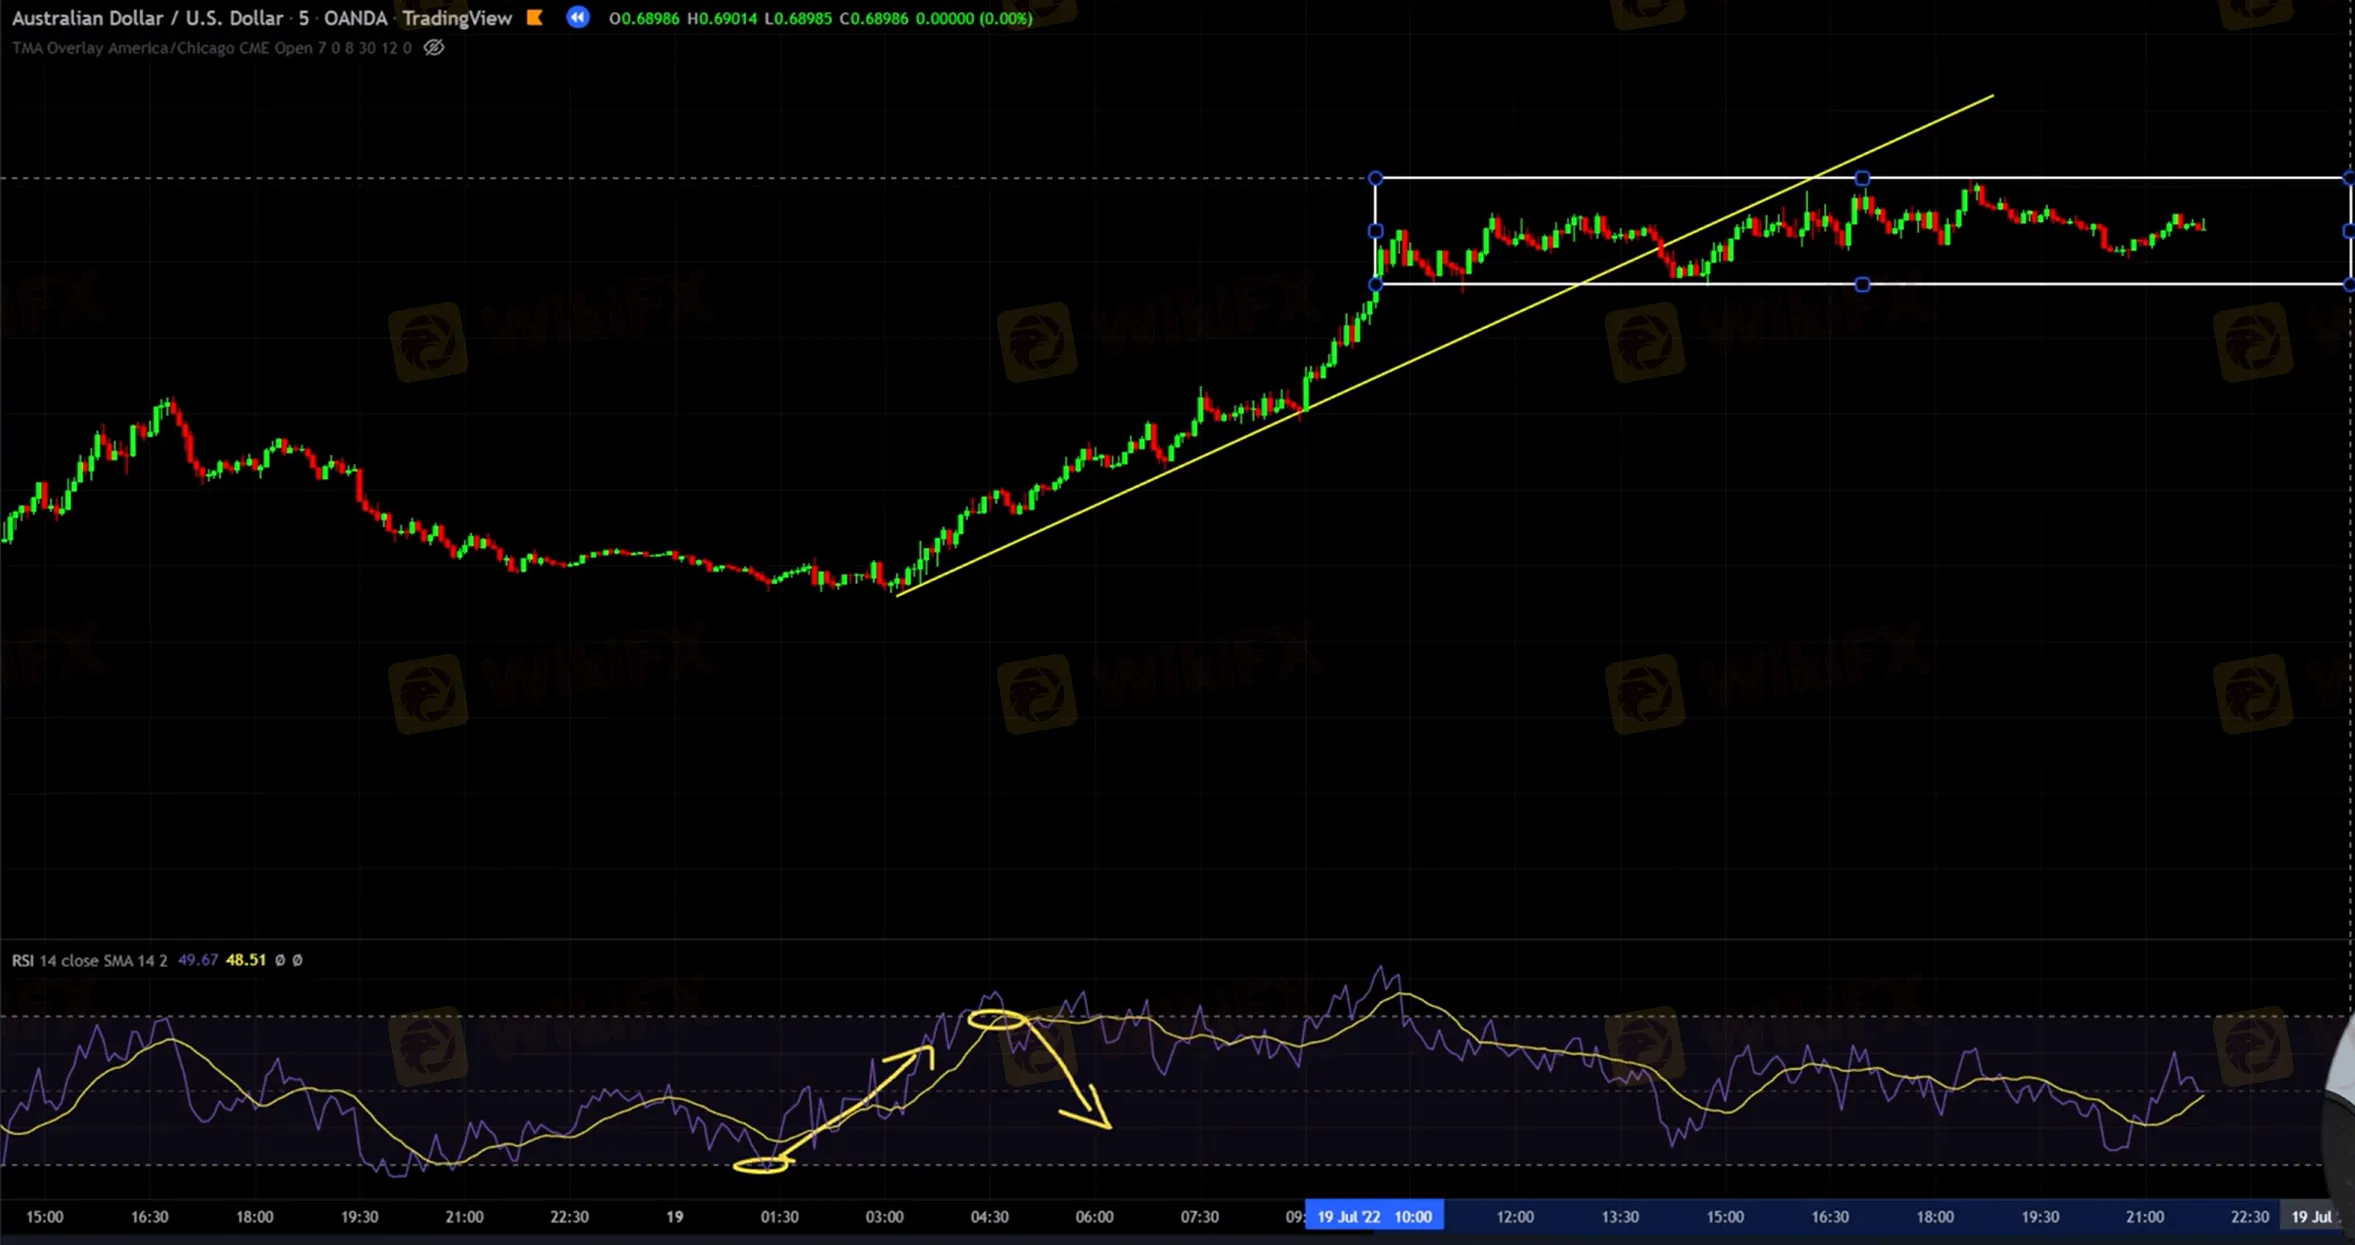Open the Australian Dollar / U.S. Dollar symbol title
Viewport: 2355px width, 1245px height.
click(x=147, y=18)
